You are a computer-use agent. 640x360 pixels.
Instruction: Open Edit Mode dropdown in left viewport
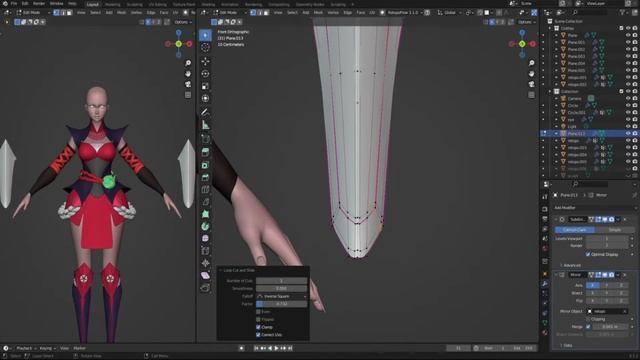tap(33, 13)
